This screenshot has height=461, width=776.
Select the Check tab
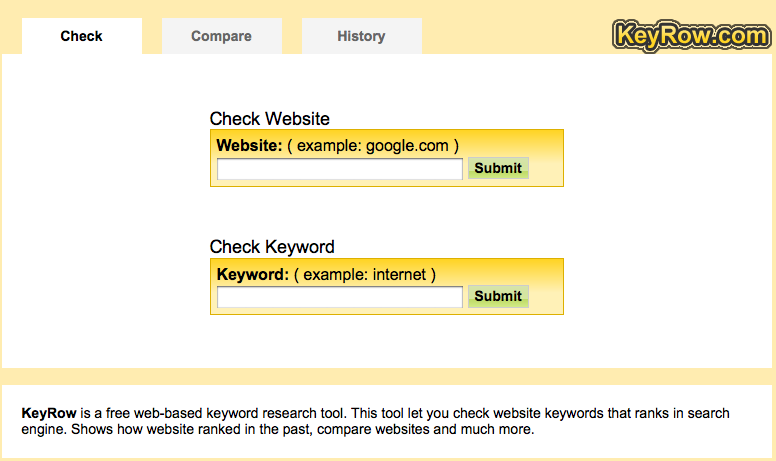pyautogui.click(x=81, y=36)
